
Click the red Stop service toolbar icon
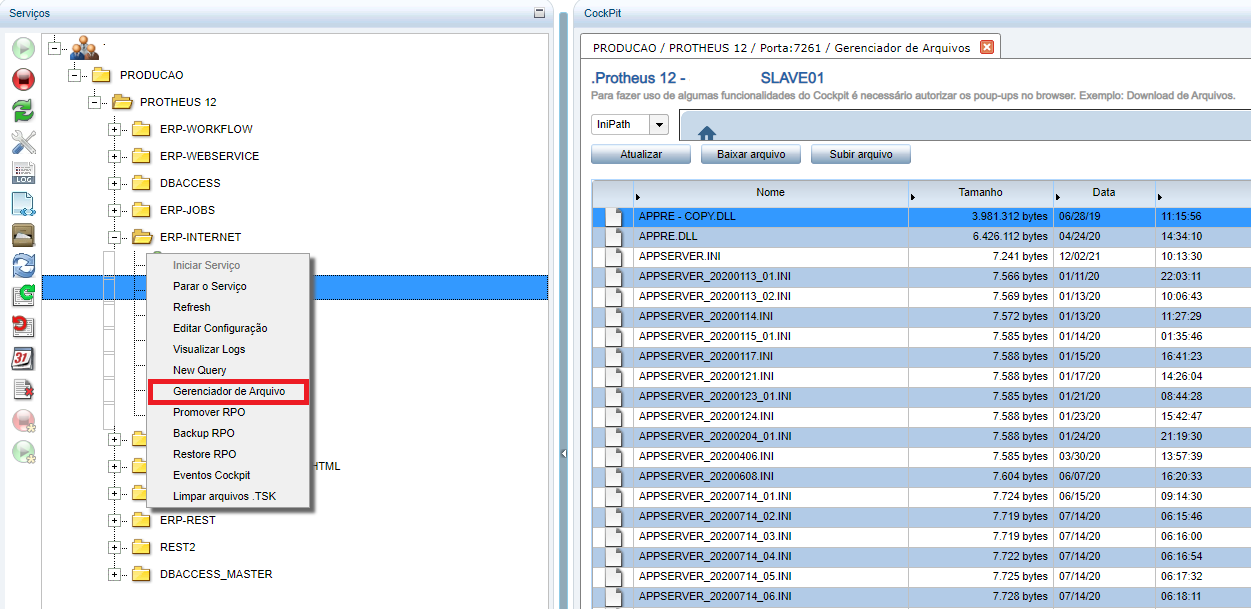(23, 80)
